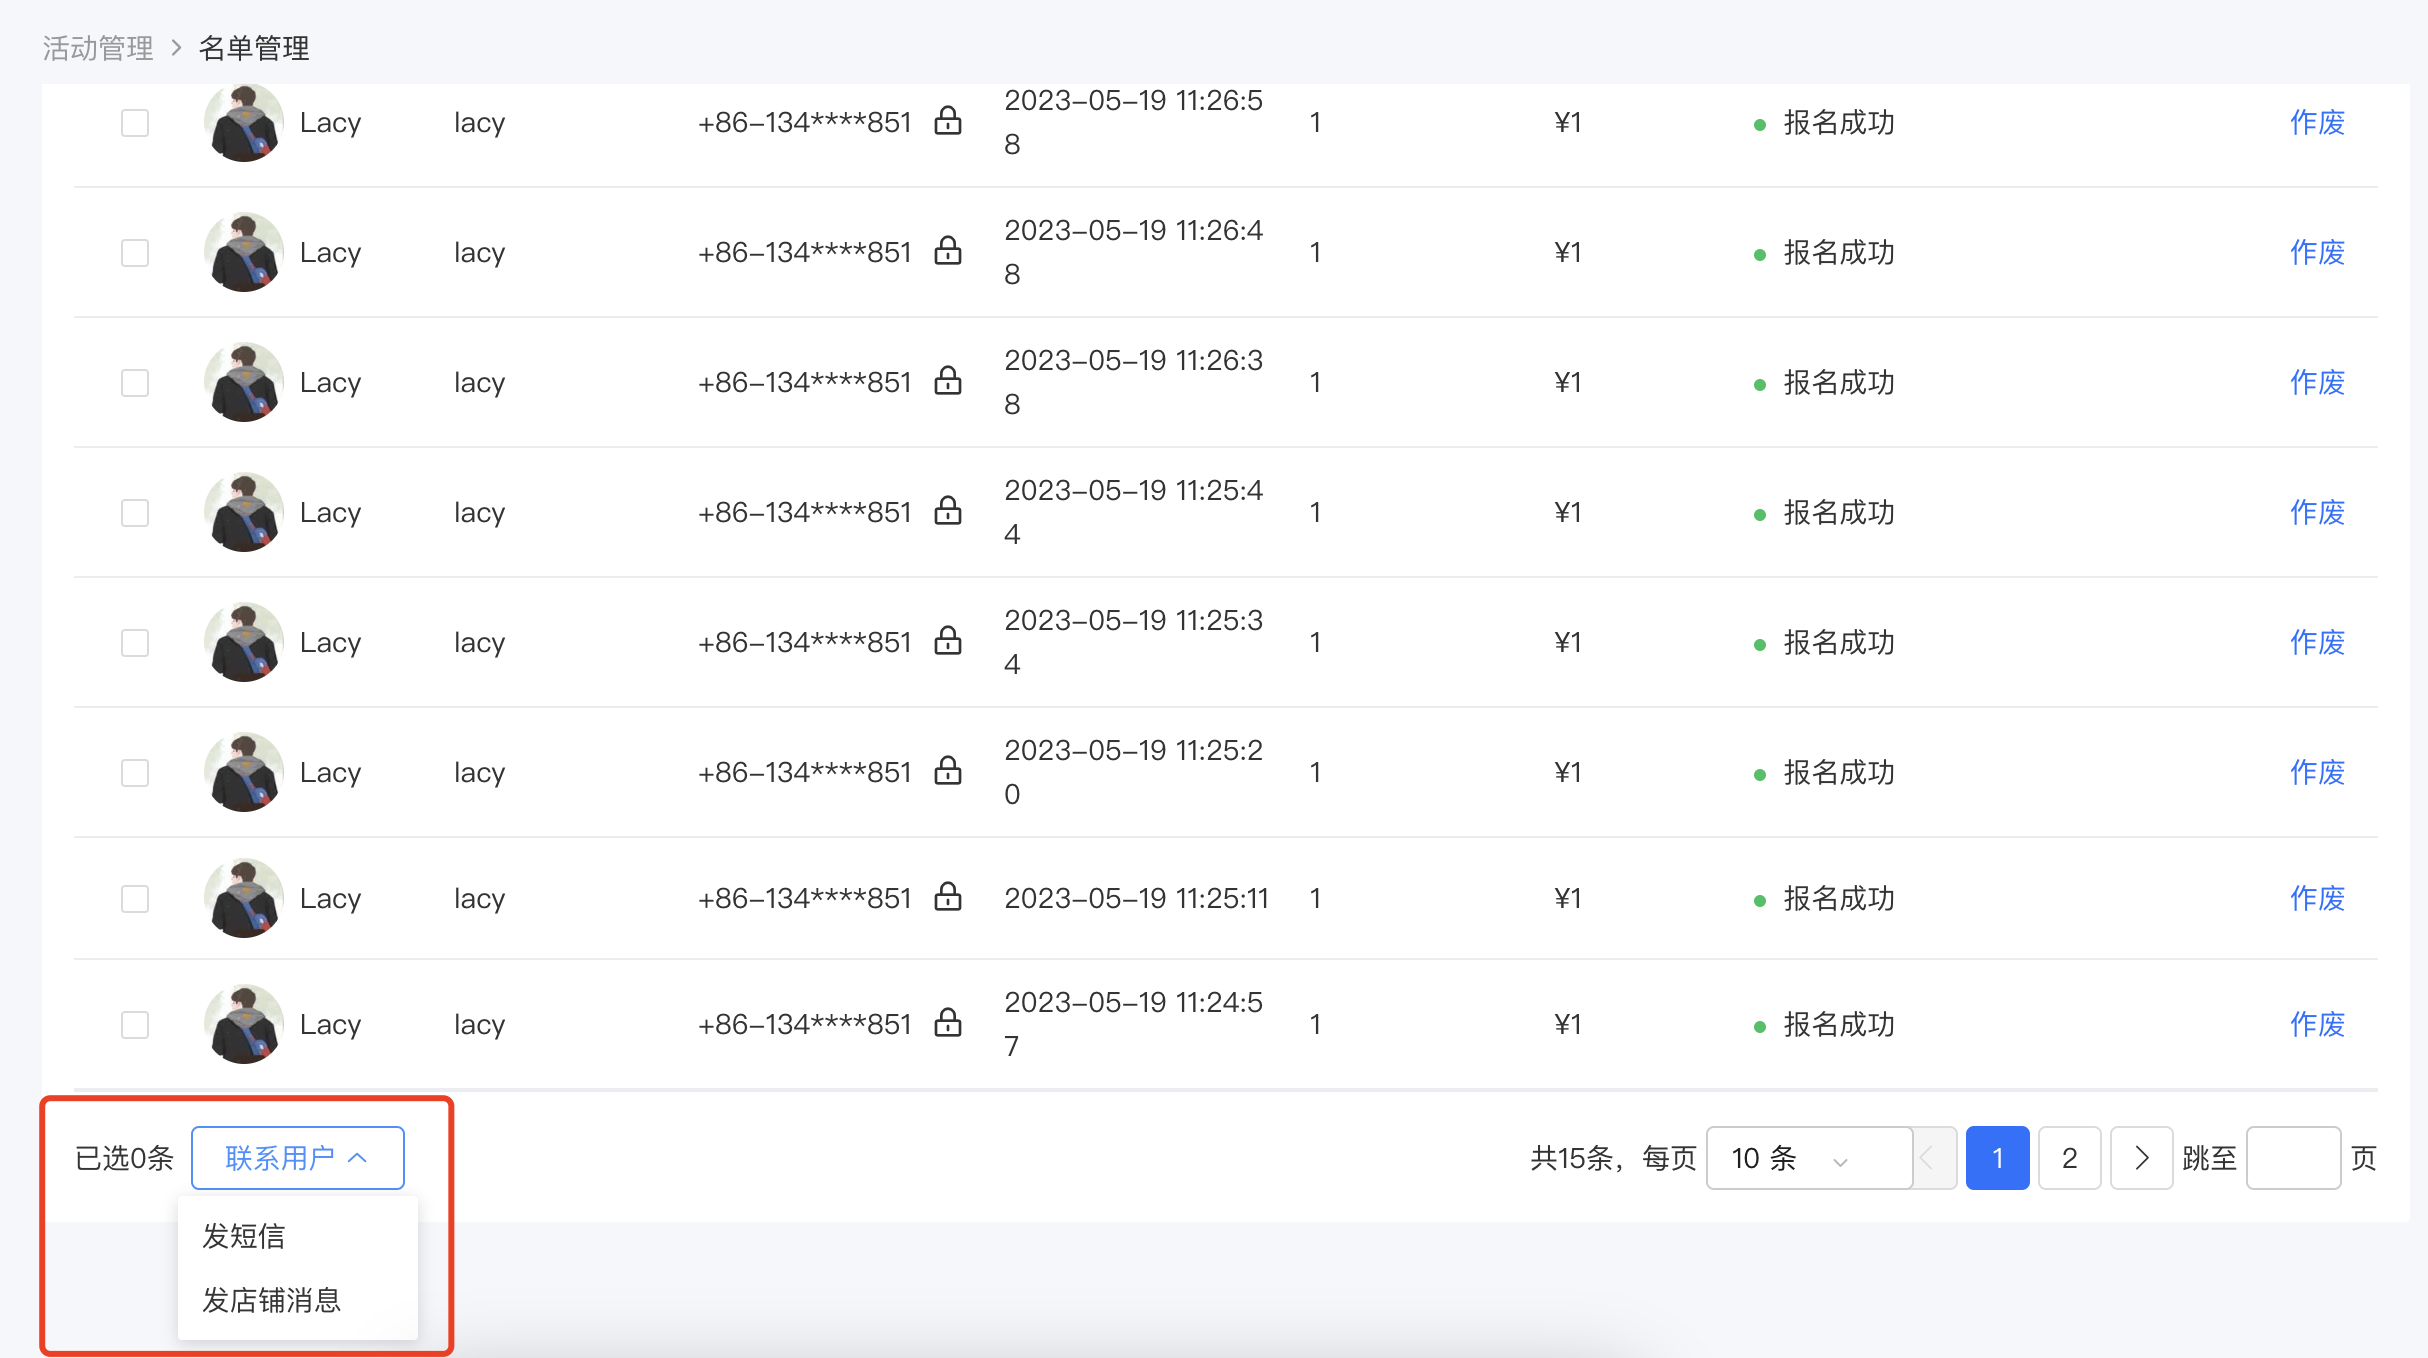The image size is (2428, 1358).
Task: Go to next page arrow
Action: click(x=2141, y=1158)
